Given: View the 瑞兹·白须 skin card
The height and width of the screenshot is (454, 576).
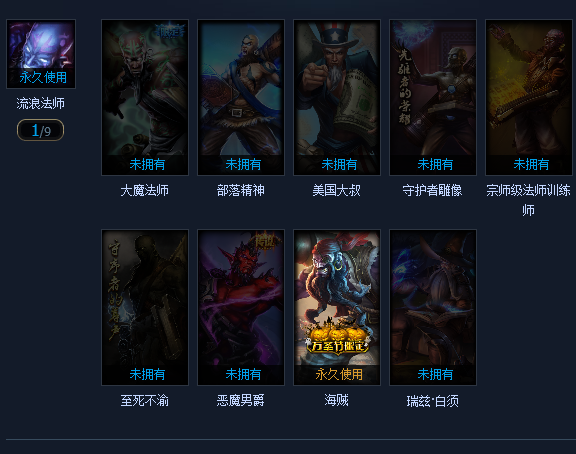Looking at the screenshot, I should coord(433,307).
